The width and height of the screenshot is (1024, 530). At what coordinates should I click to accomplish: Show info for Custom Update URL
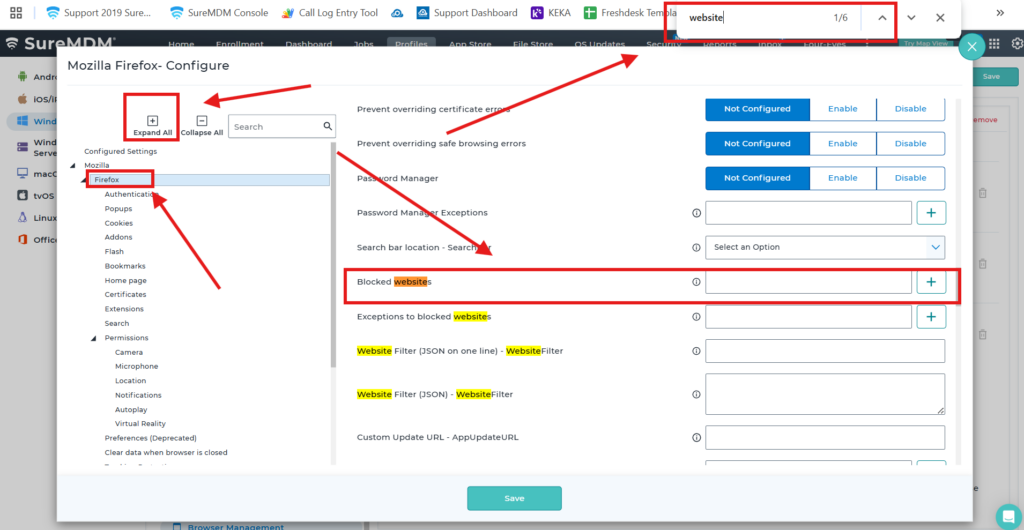(x=696, y=437)
